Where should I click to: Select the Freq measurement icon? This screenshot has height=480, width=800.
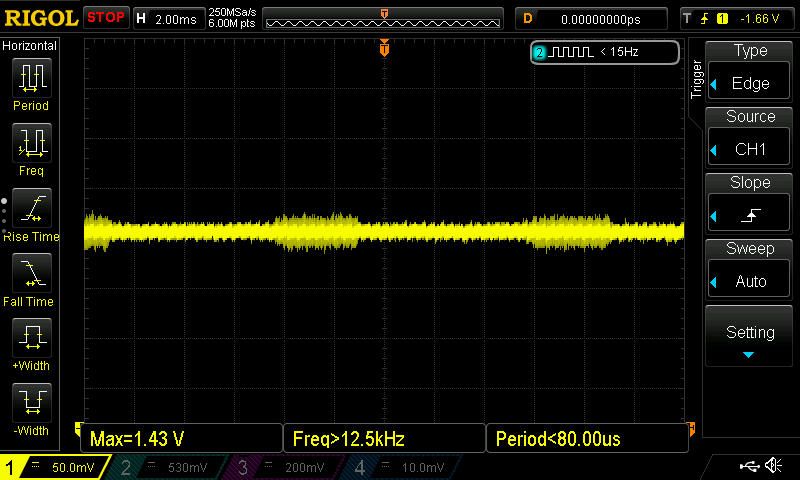31,149
